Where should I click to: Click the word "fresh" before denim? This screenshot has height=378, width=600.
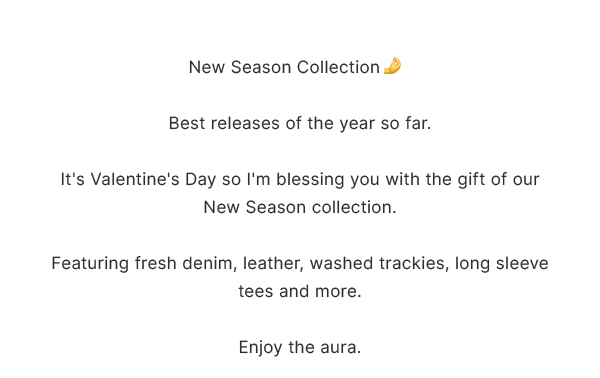[155, 264]
